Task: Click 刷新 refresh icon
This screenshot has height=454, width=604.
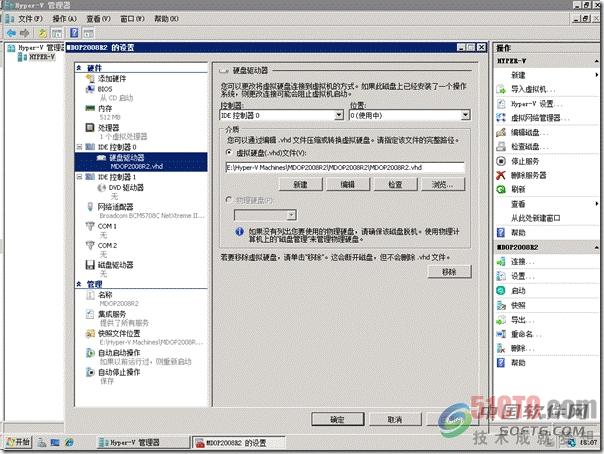Action: (x=501, y=189)
